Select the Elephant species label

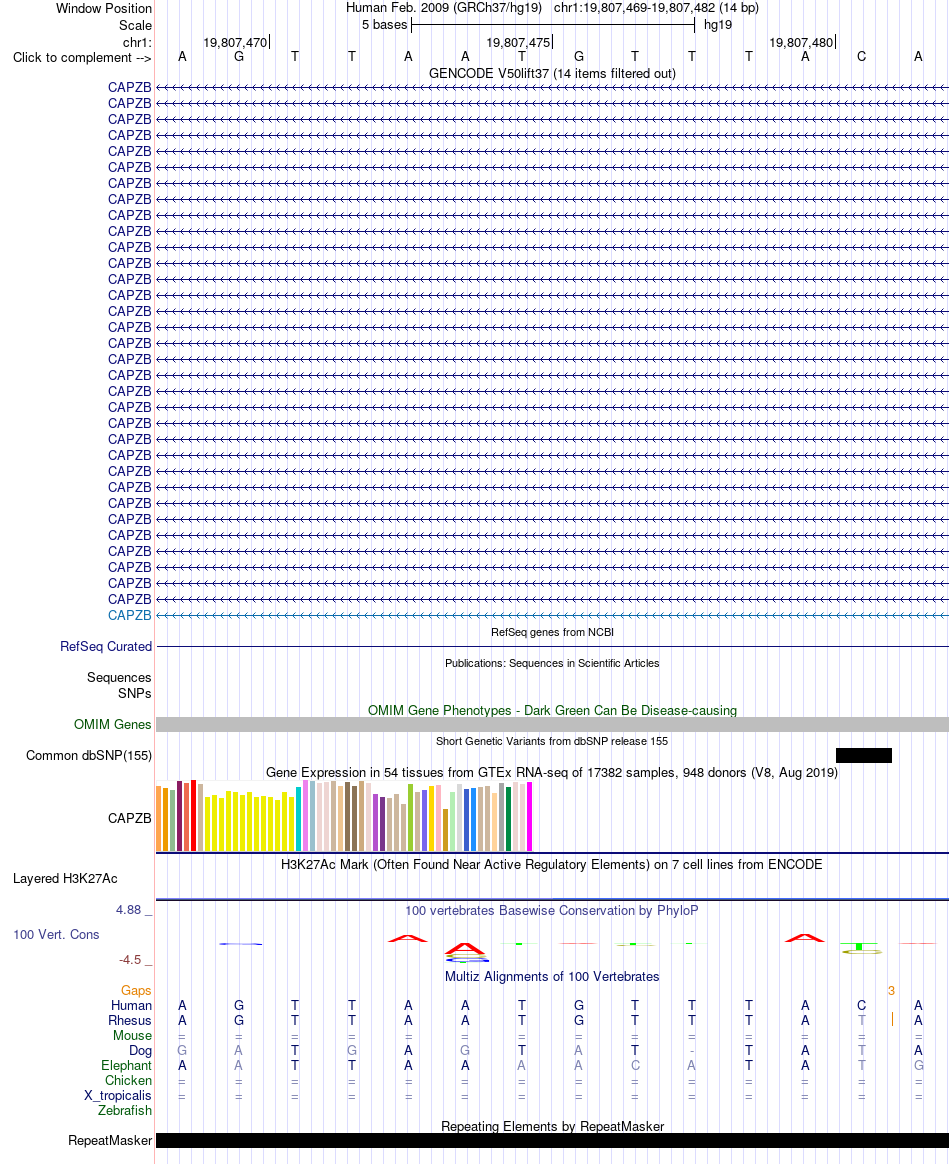tap(126, 1066)
